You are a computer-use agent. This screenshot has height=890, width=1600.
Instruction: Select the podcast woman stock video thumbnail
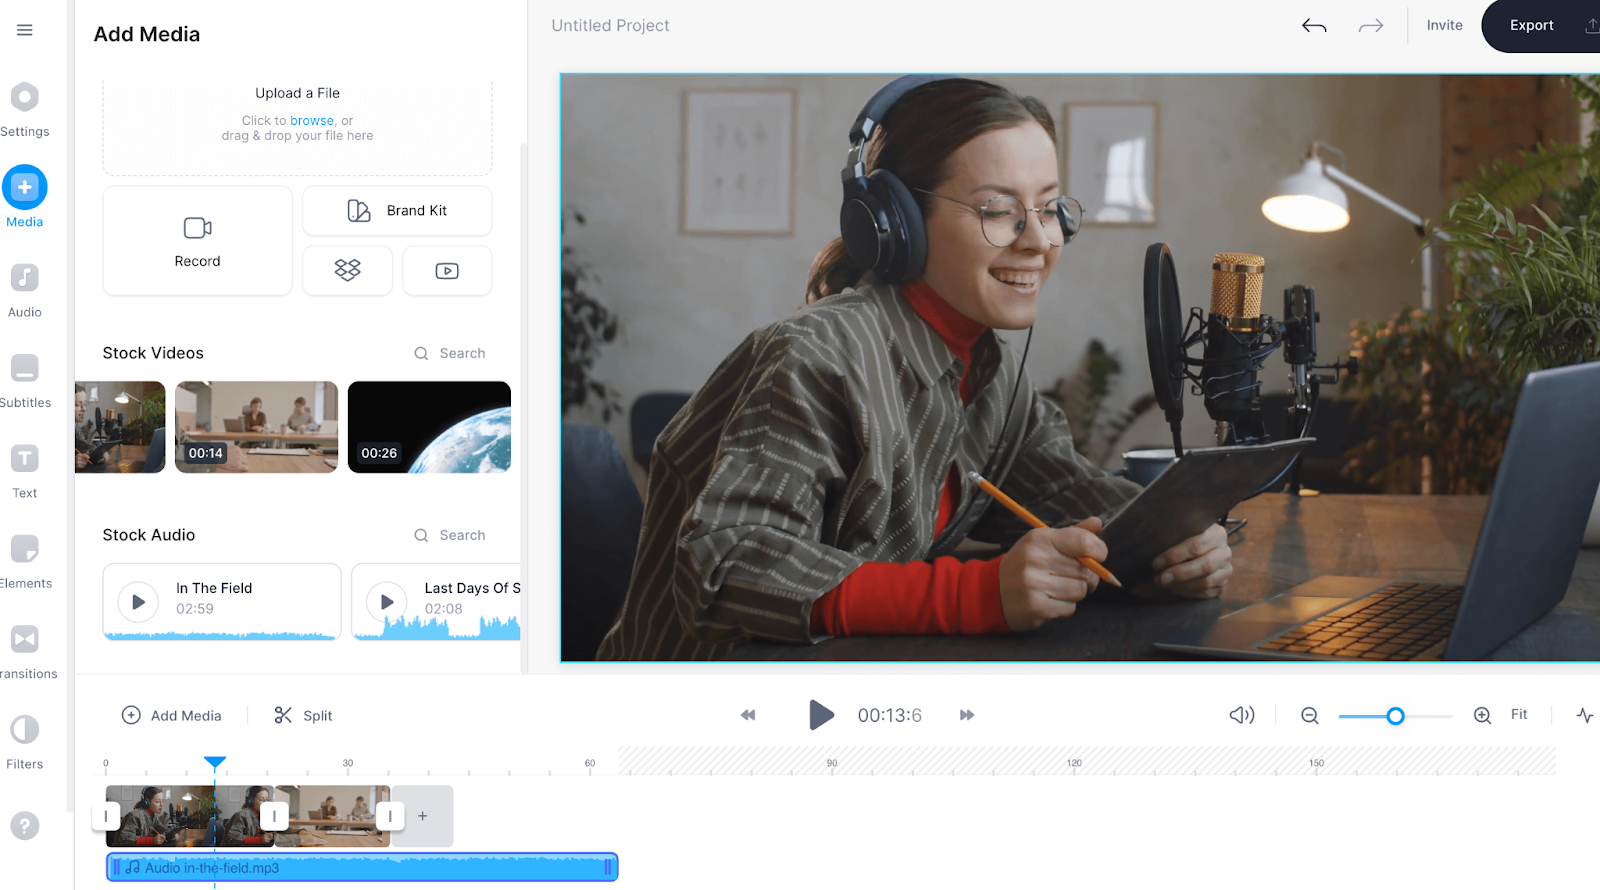[120, 427]
